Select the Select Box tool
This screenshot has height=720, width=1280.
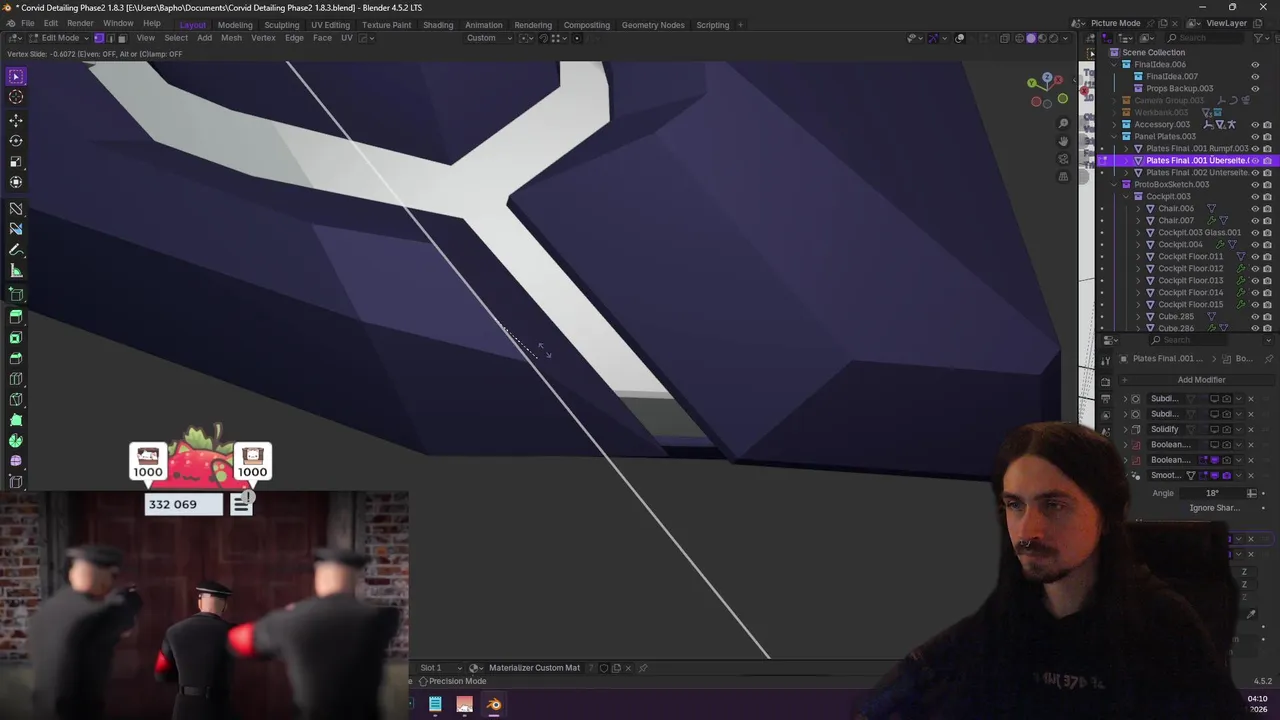click(16, 76)
